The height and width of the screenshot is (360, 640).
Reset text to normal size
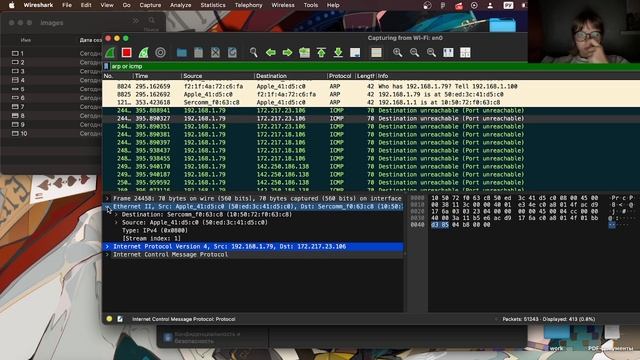(431, 53)
